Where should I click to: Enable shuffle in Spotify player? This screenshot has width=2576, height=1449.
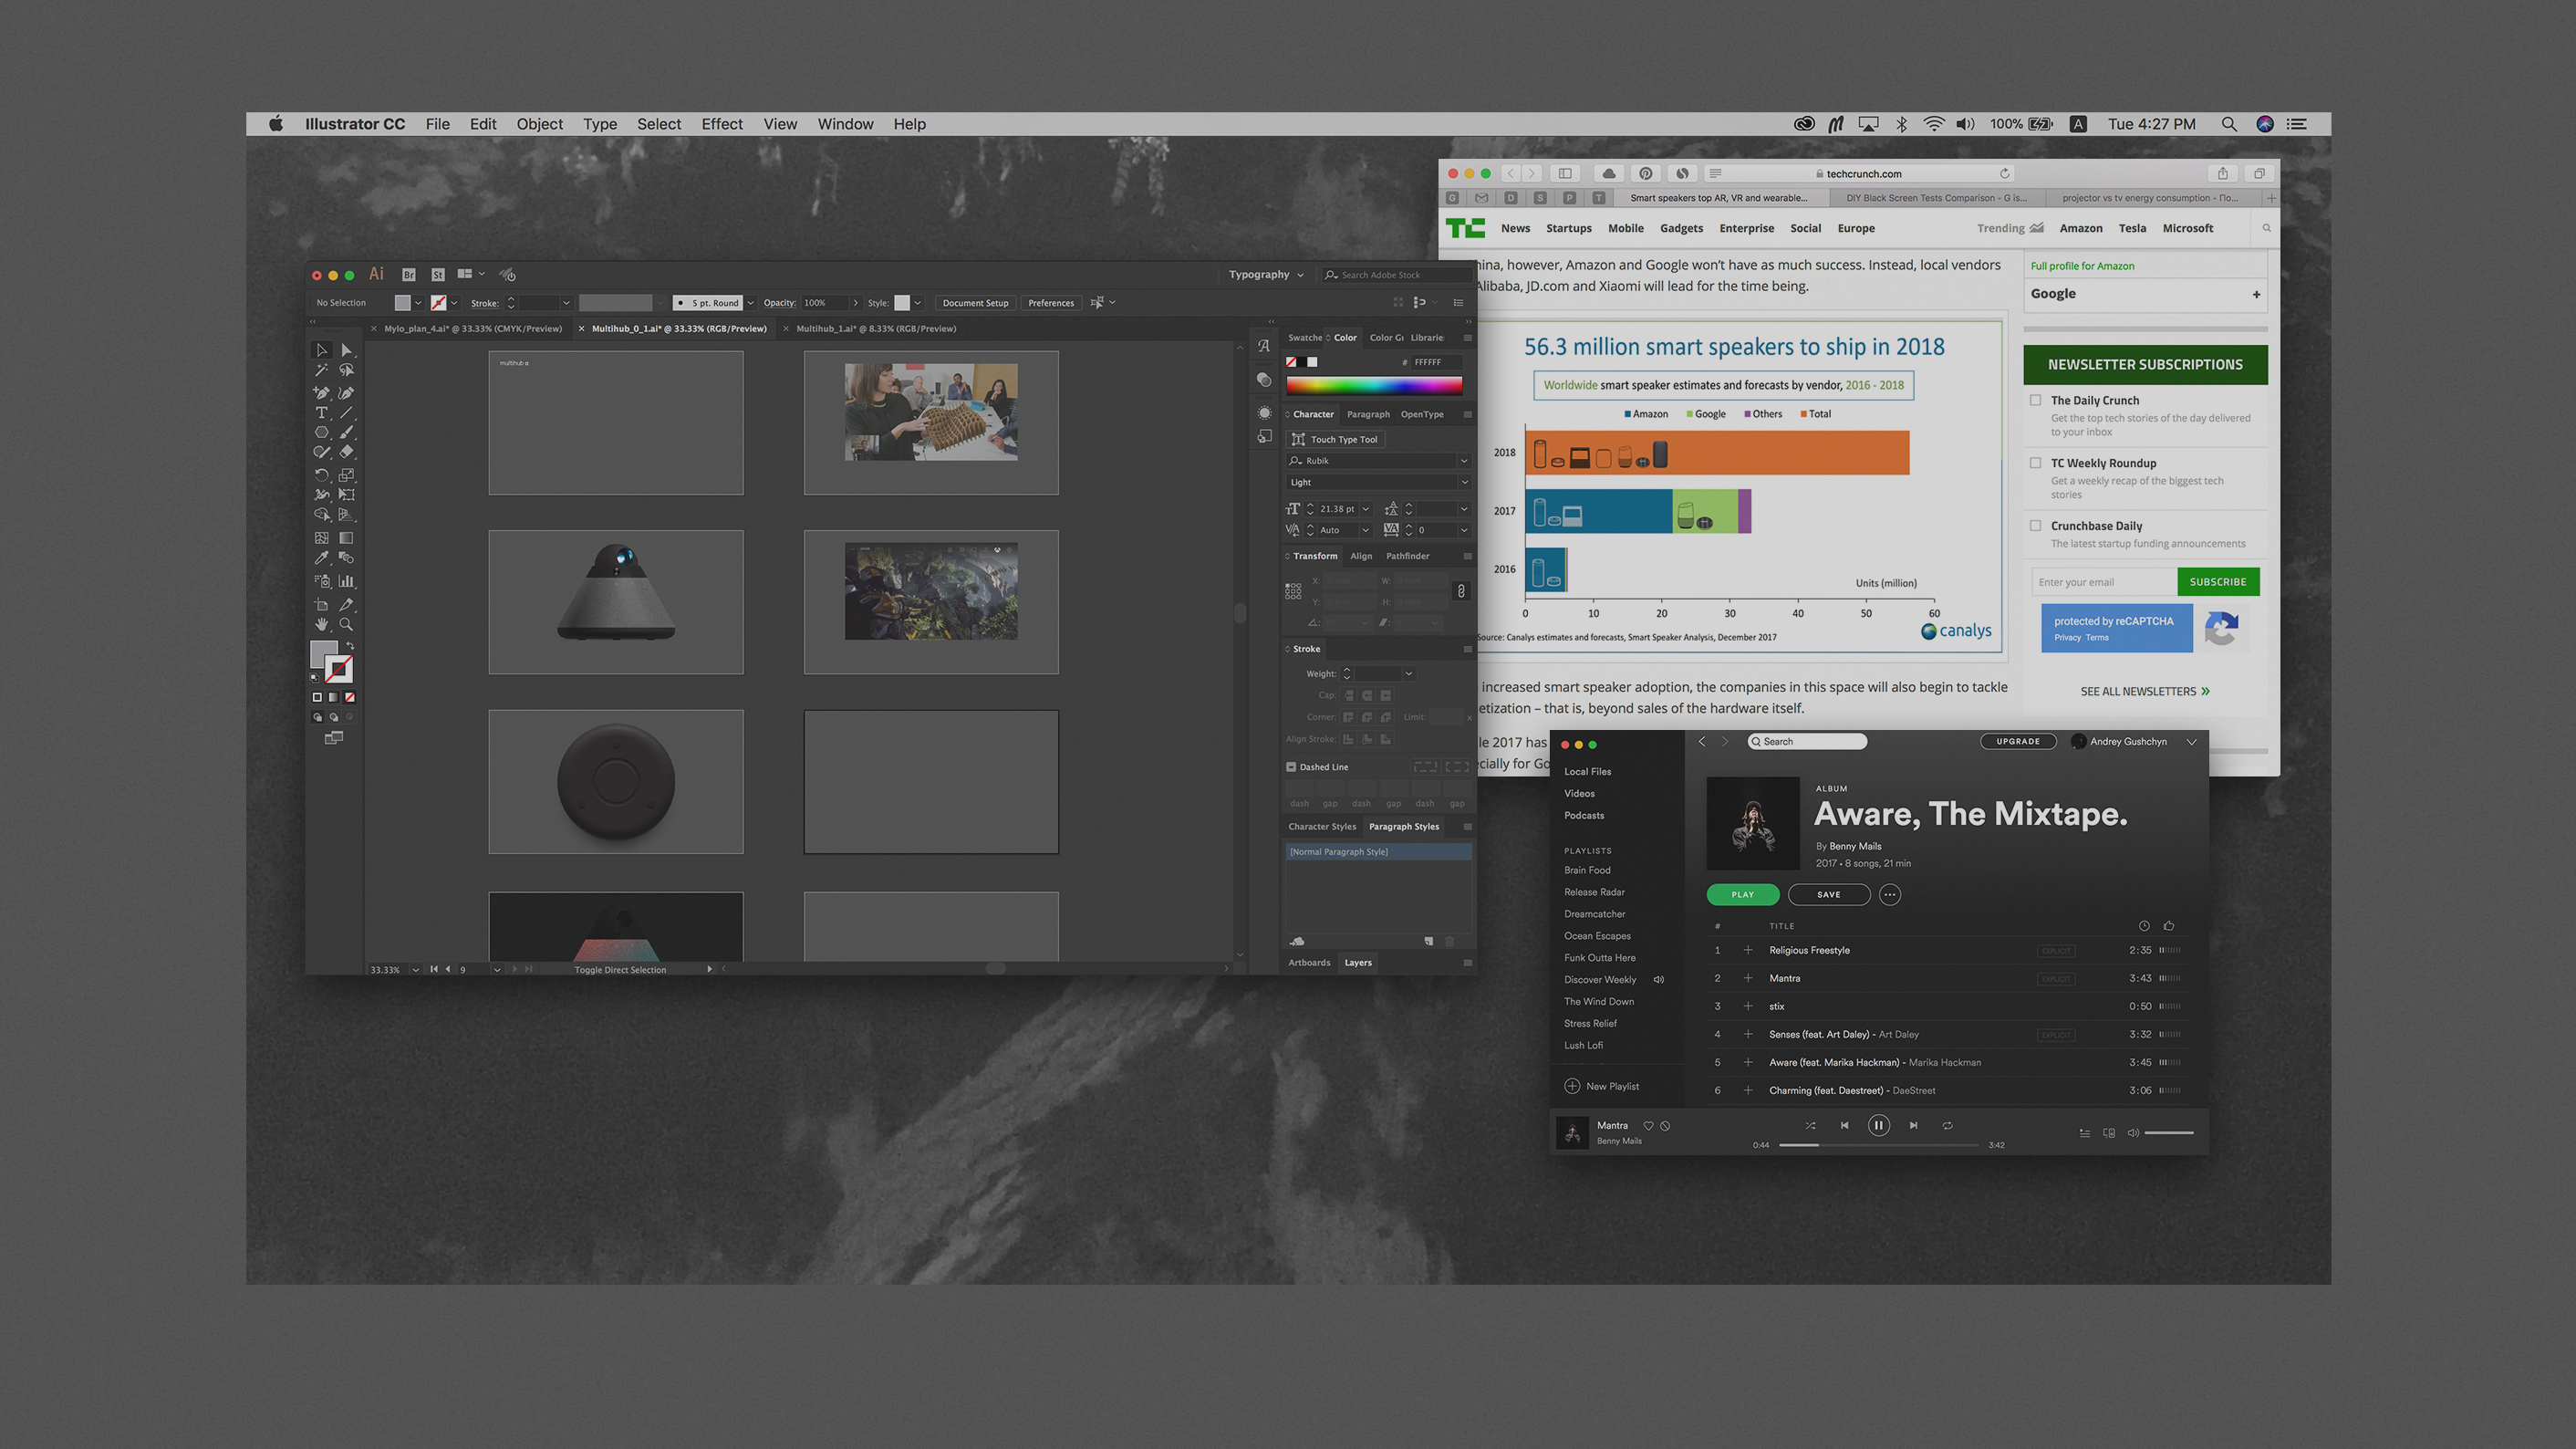pos(1810,1125)
